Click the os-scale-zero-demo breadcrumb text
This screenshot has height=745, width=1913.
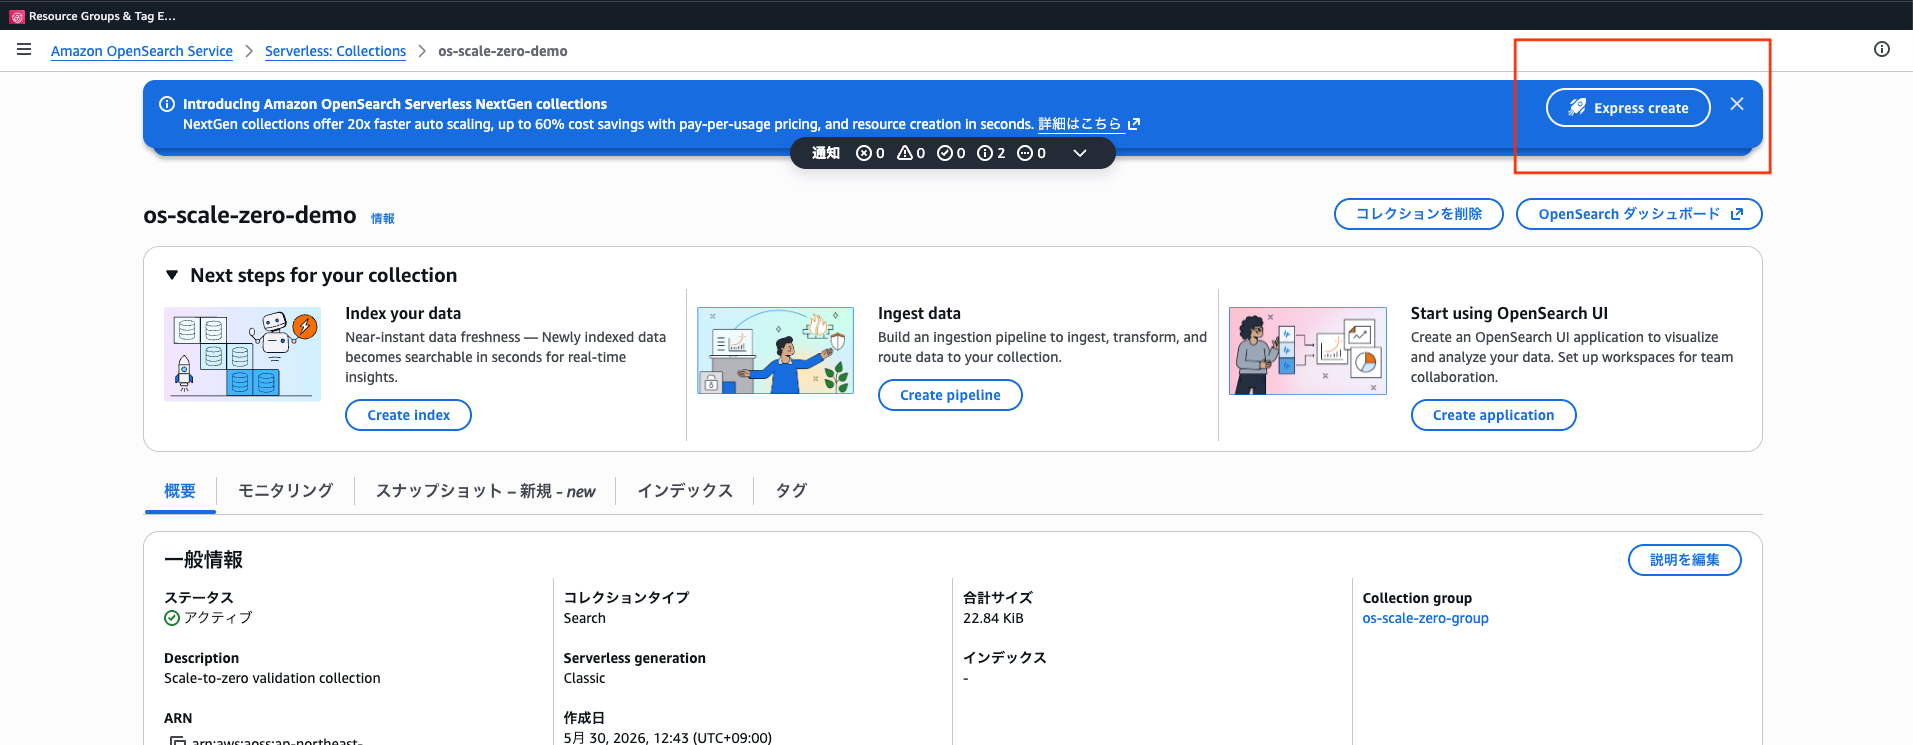pos(502,51)
